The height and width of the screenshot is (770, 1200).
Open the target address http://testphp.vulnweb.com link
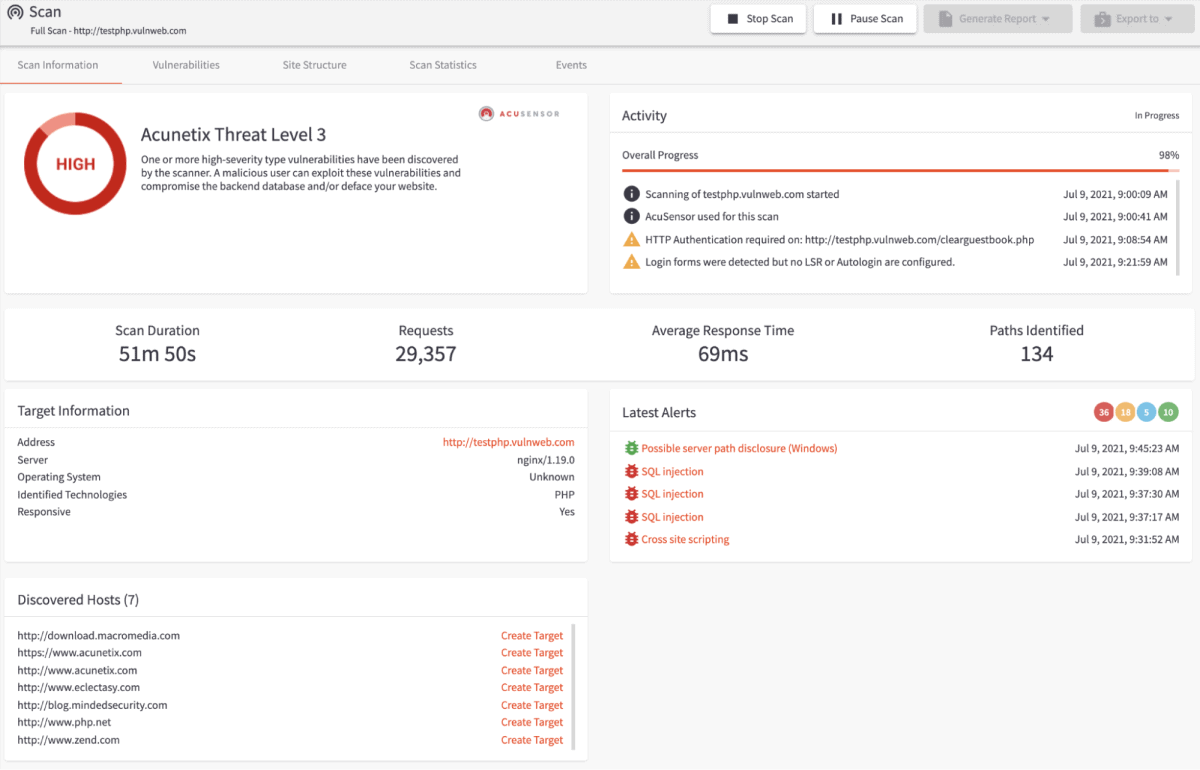click(x=509, y=442)
